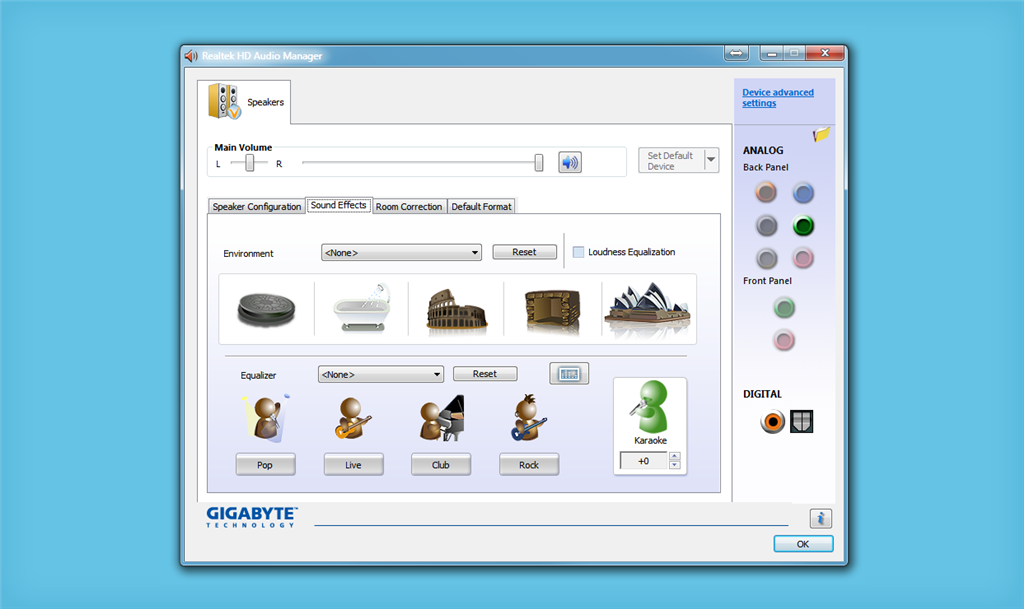Viewport: 1024px width, 609px height.
Task: Click the digital optical output icon
Action: [801, 422]
